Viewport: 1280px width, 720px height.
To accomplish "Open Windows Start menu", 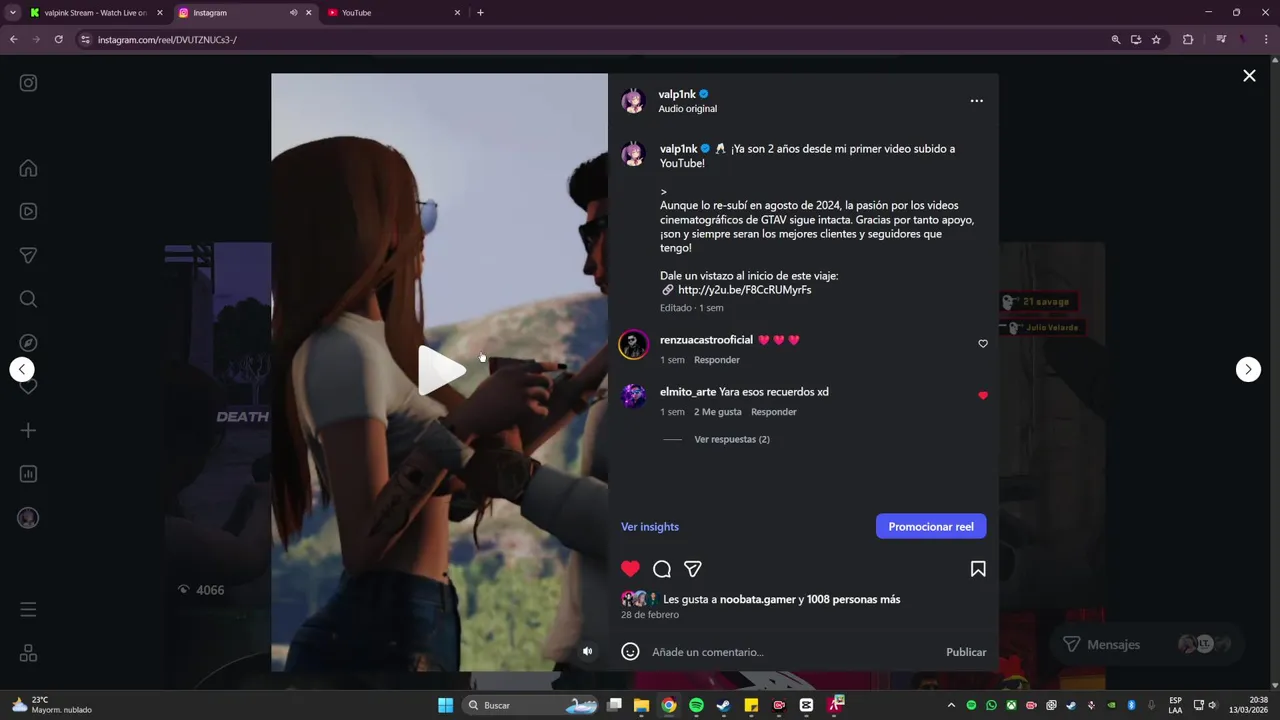I will pyautogui.click(x=445, y=705).
